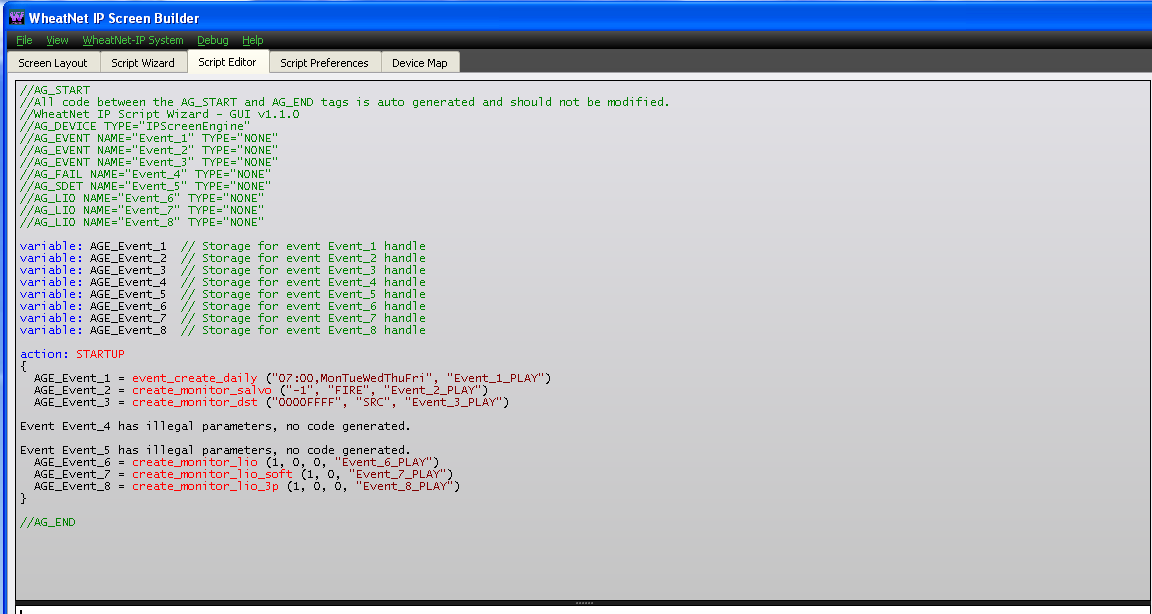This screenshot has width=1152, height=614.
Task: Open the Debug menu
Action: [213, 40]
